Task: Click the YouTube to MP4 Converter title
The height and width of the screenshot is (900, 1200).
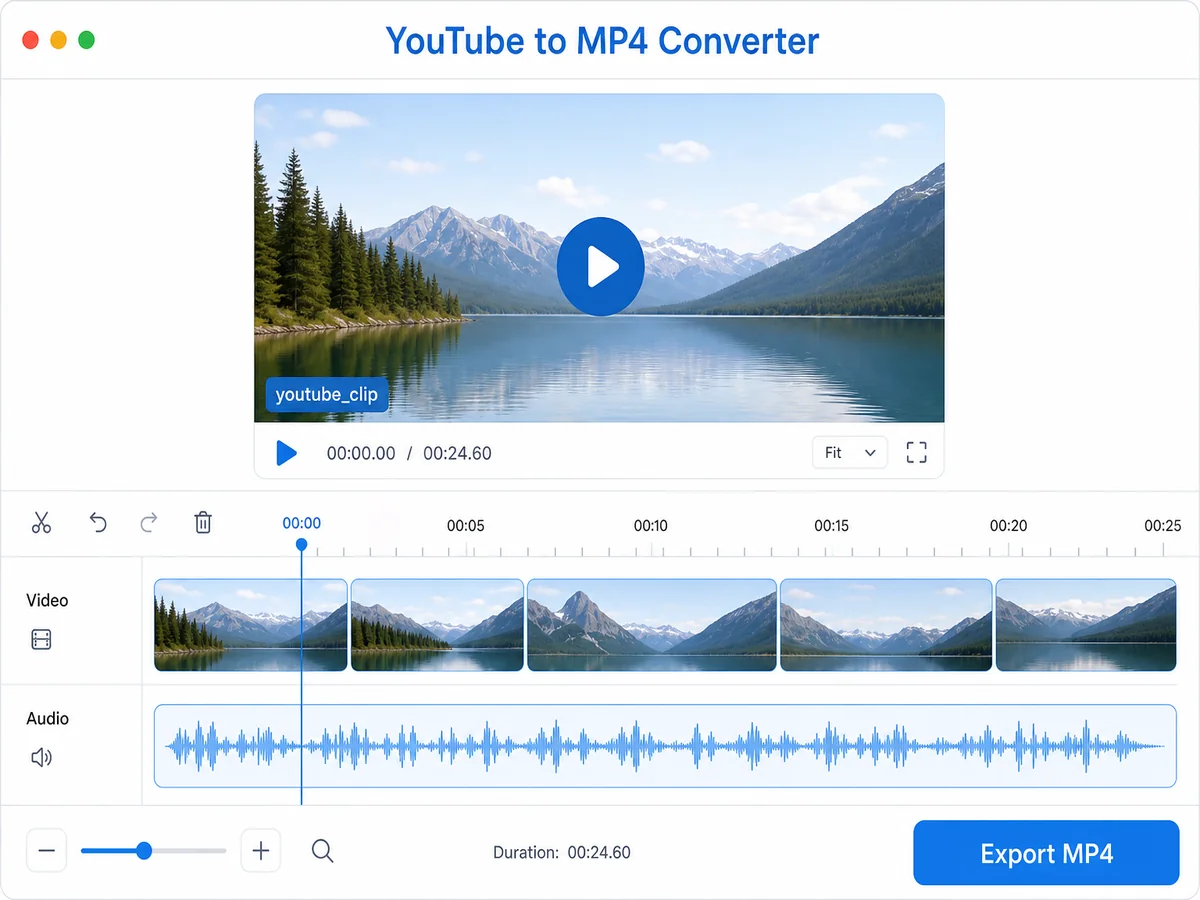Action: coord(602,41)
